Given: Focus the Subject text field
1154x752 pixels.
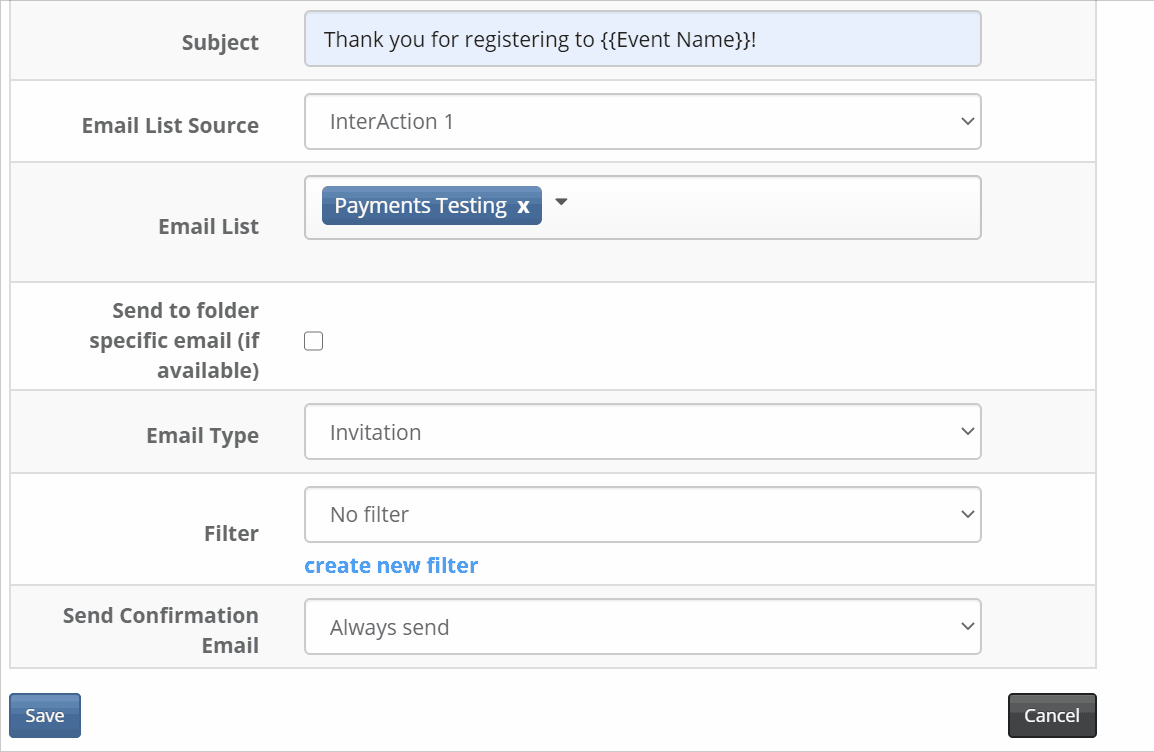Looking at the screenshot, I should (x=643, y=39).
